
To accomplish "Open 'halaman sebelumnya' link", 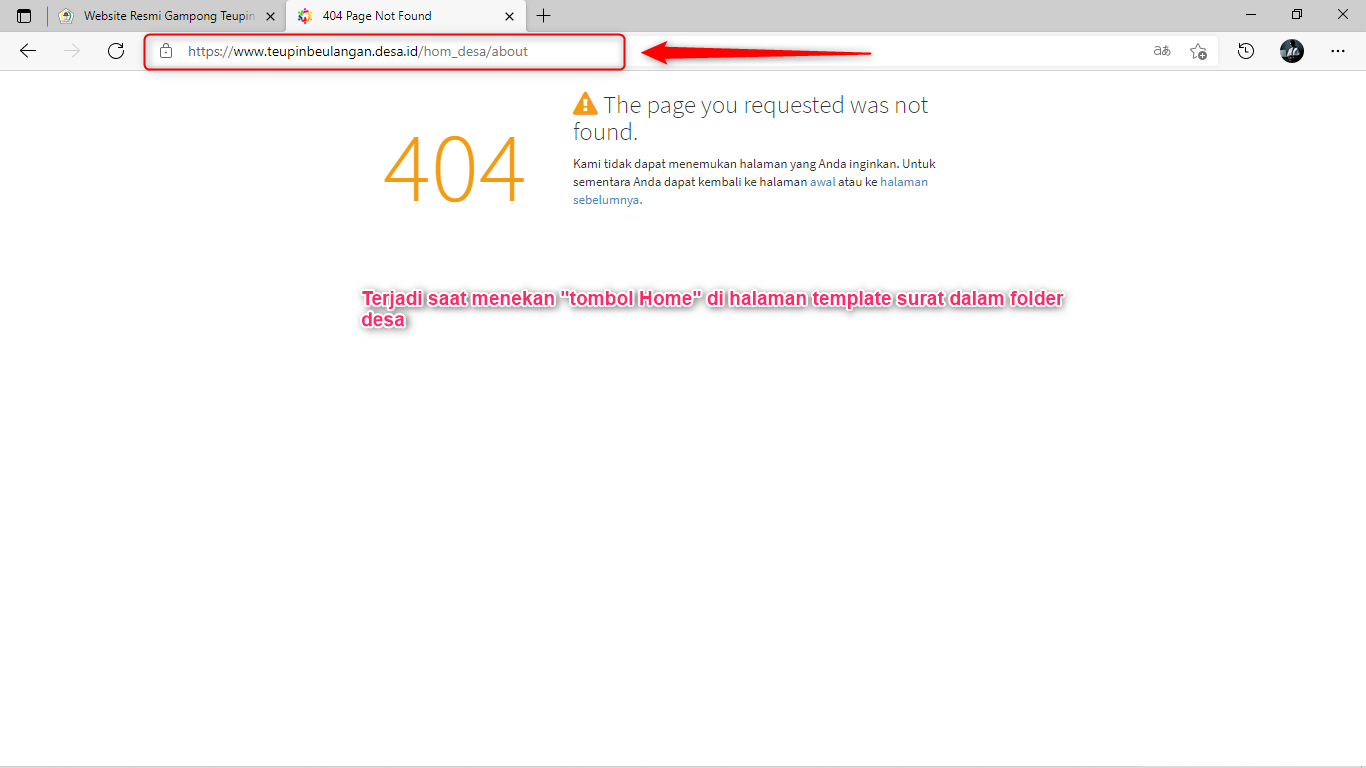I will pyautogui.click(x=904, y=181).
